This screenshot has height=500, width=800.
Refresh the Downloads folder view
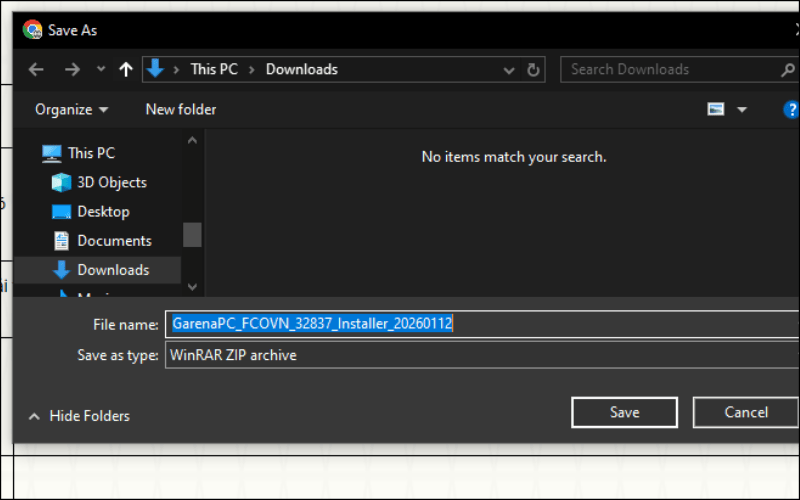[534, 70]
